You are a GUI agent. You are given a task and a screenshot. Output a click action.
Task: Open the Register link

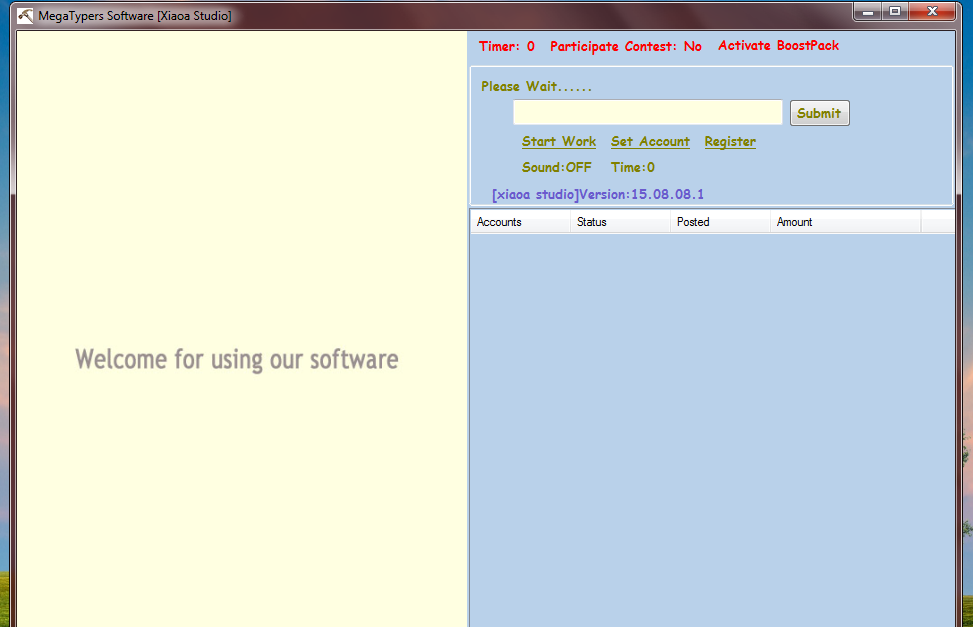coord(730,142)
